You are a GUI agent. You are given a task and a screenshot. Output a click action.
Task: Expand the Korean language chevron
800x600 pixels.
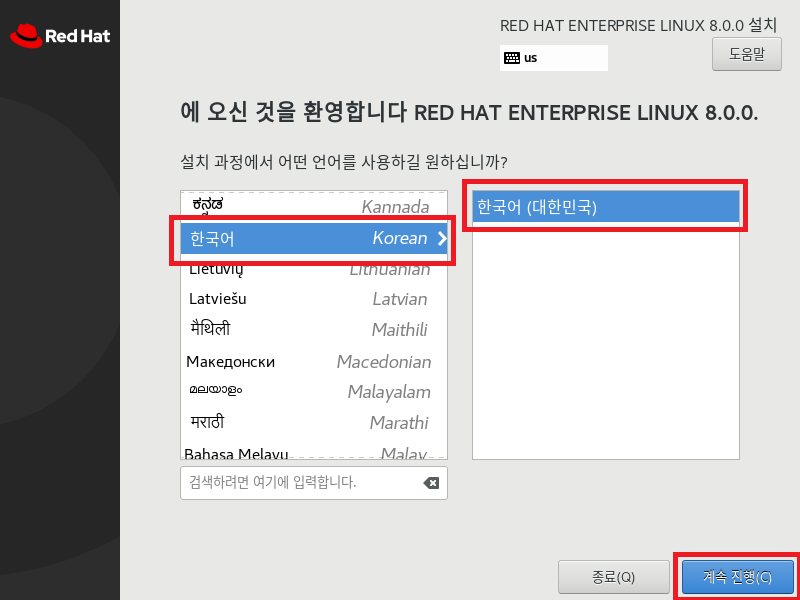[442, 238]
